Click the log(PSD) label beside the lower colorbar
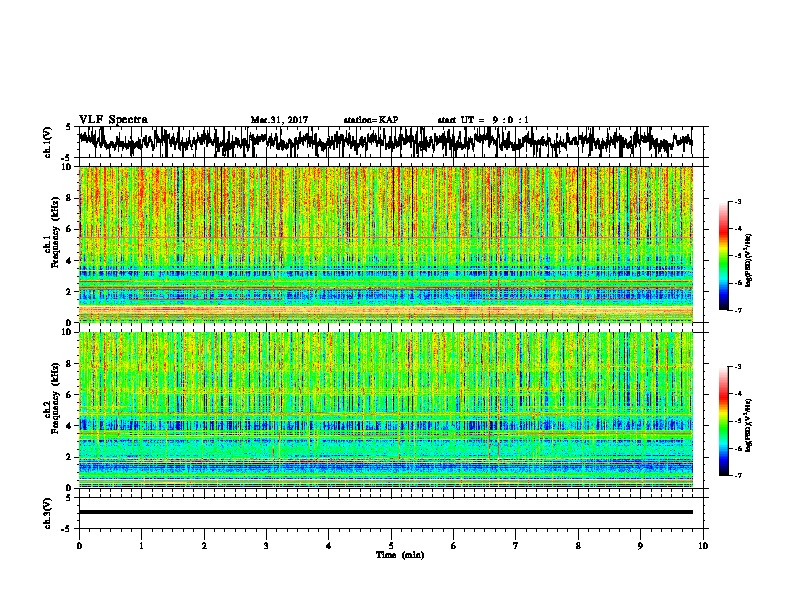Screen dimensions: 792x612 (x=748, y=425)
